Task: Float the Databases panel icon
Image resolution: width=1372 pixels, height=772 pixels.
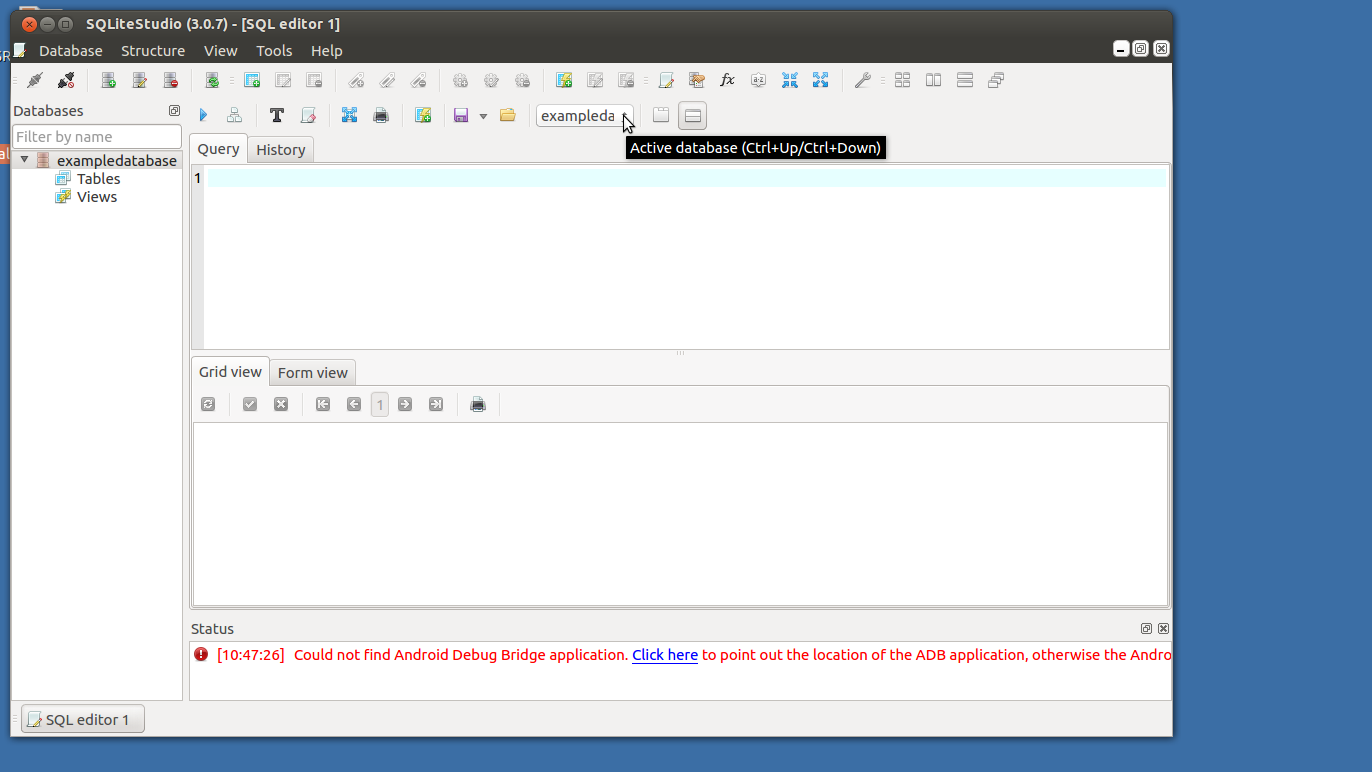Action: [174, 111]
